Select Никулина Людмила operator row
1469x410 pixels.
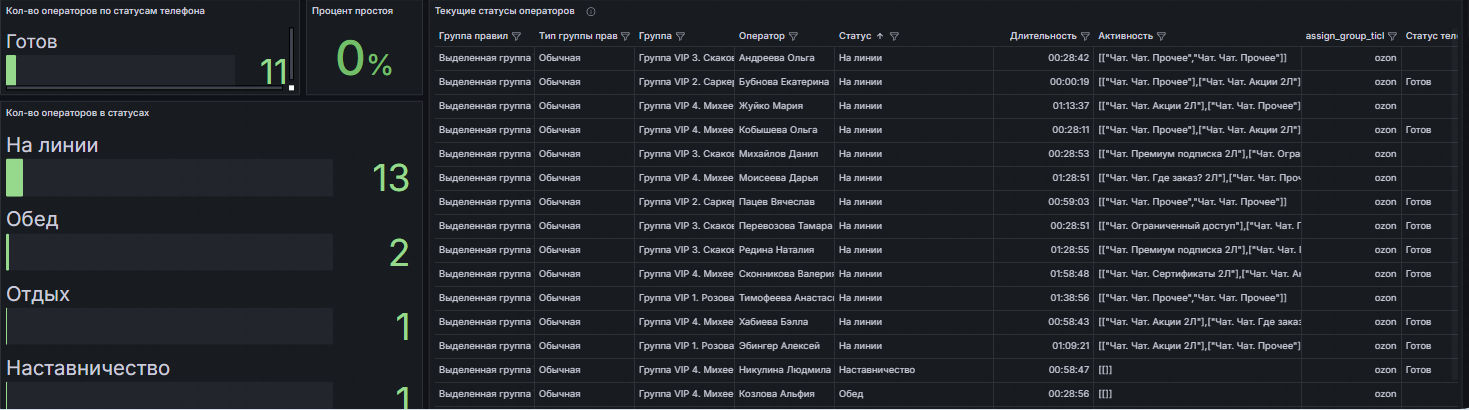click(x=785, y=370)
